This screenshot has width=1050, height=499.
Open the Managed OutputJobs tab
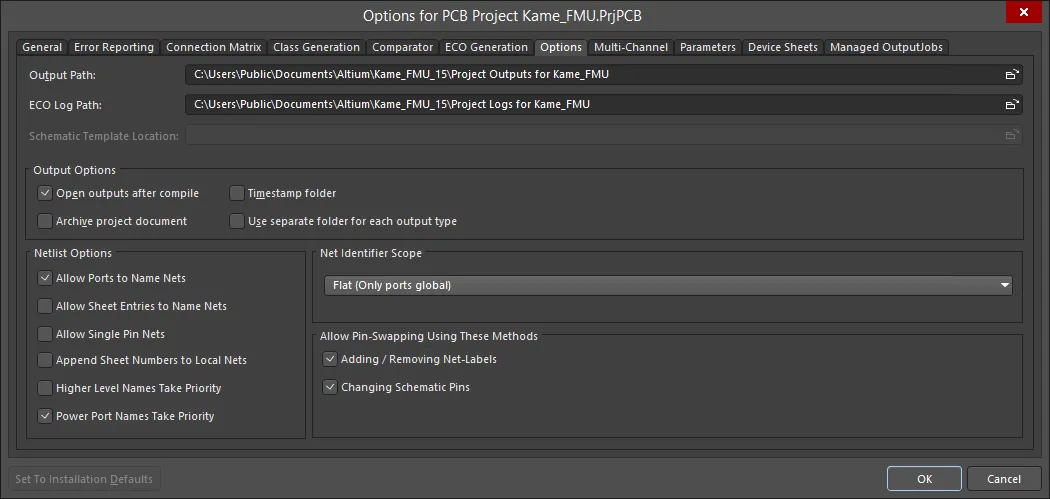[x=887, y=47]
